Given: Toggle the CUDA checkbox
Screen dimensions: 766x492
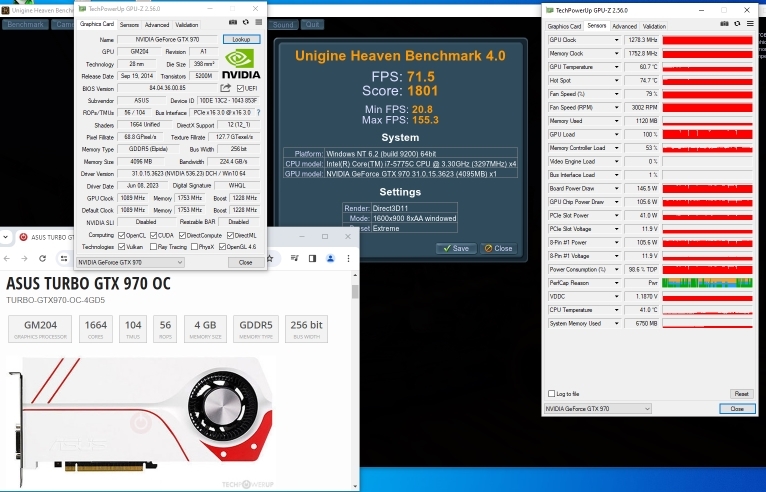Looking at the screenshot, I should [x=153, y=235].
